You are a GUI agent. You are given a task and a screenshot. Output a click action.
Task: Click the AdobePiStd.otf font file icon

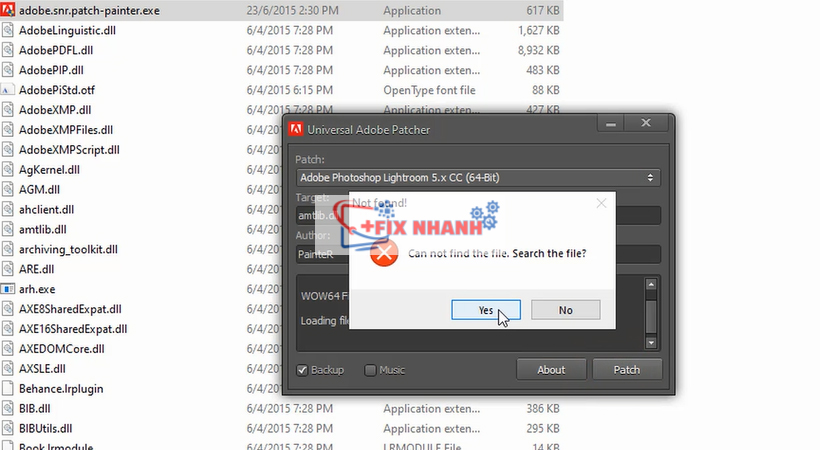coord(9,90)
